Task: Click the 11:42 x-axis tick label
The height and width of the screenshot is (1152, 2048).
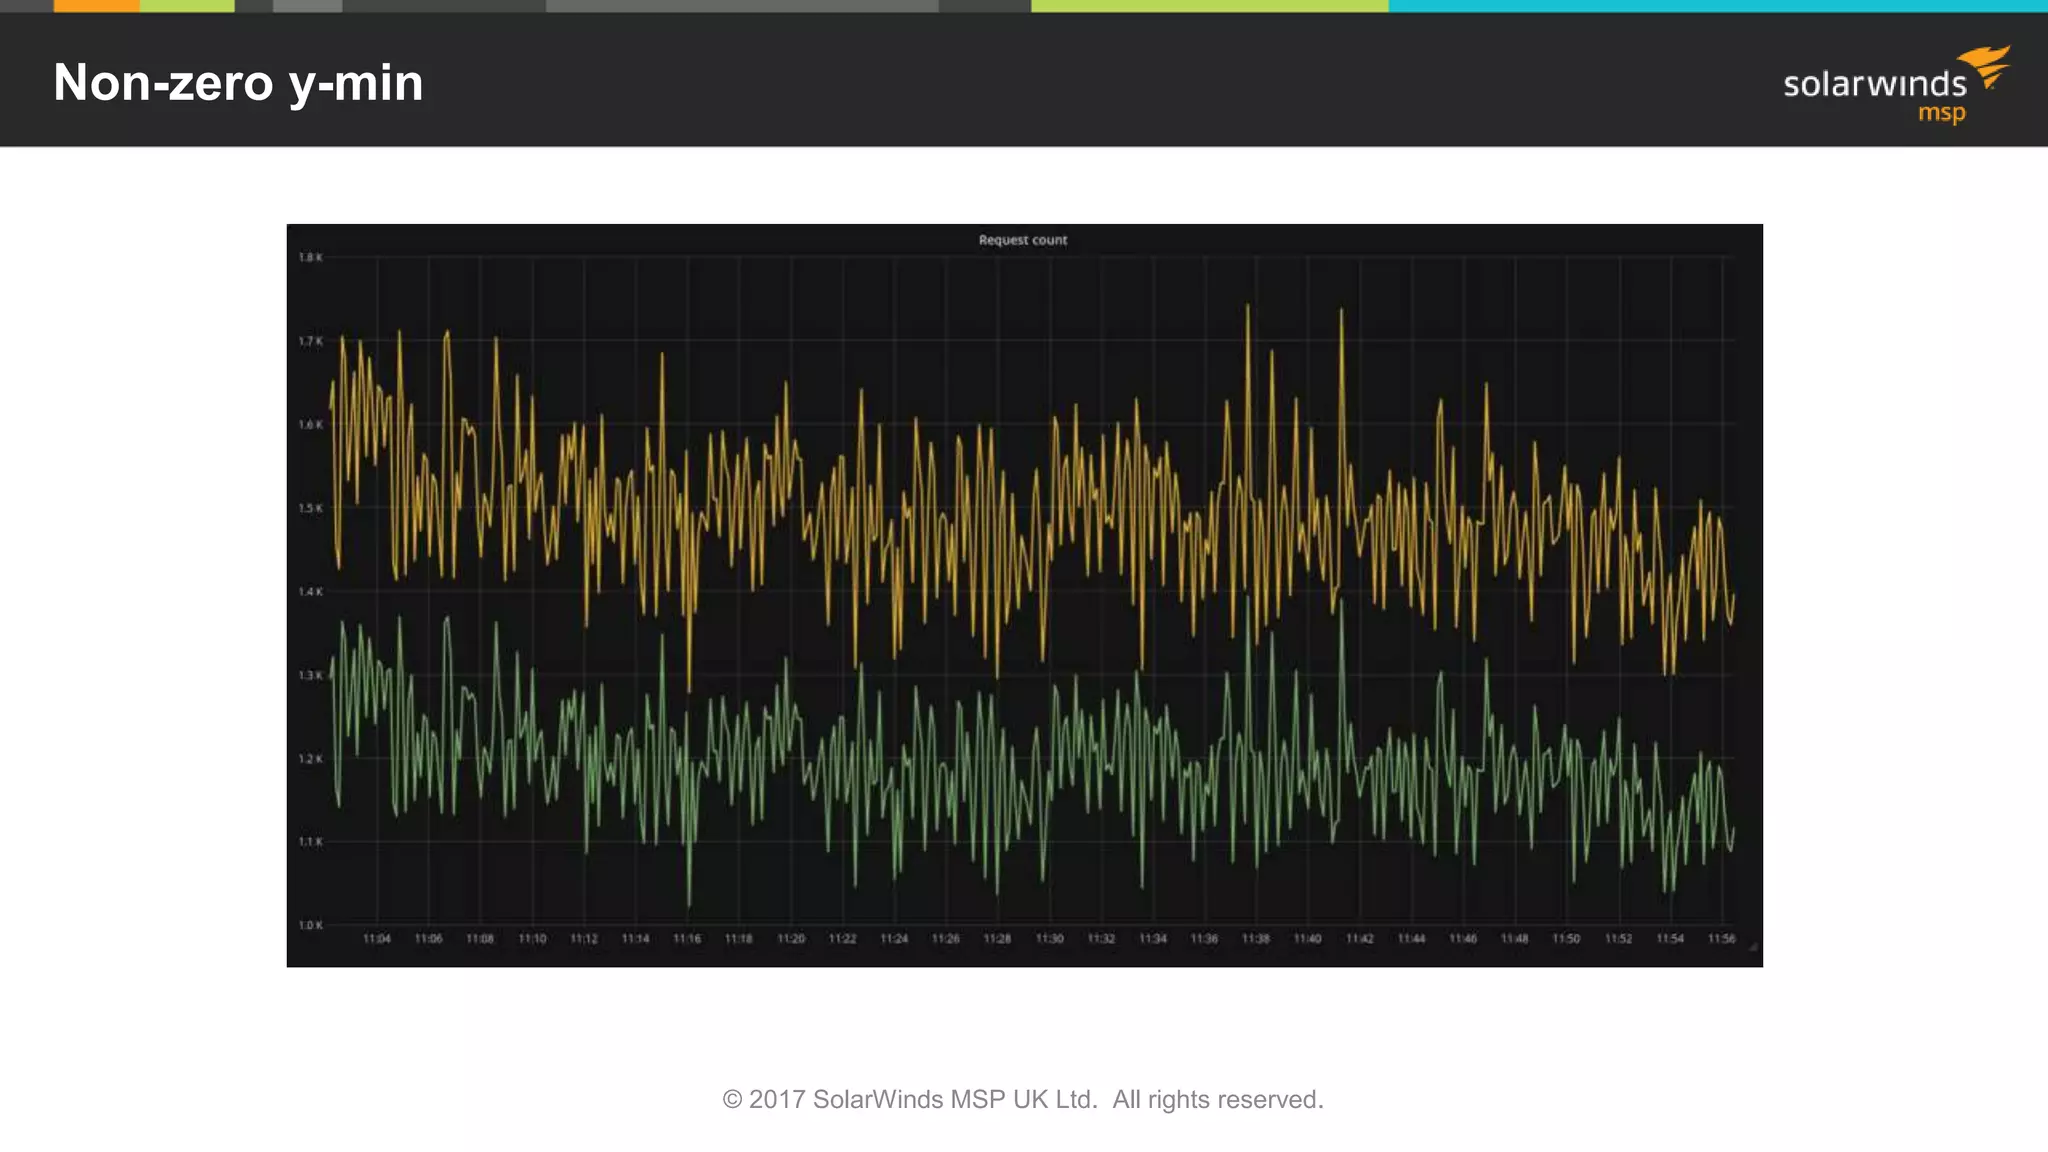Action: coord(1359,939)
